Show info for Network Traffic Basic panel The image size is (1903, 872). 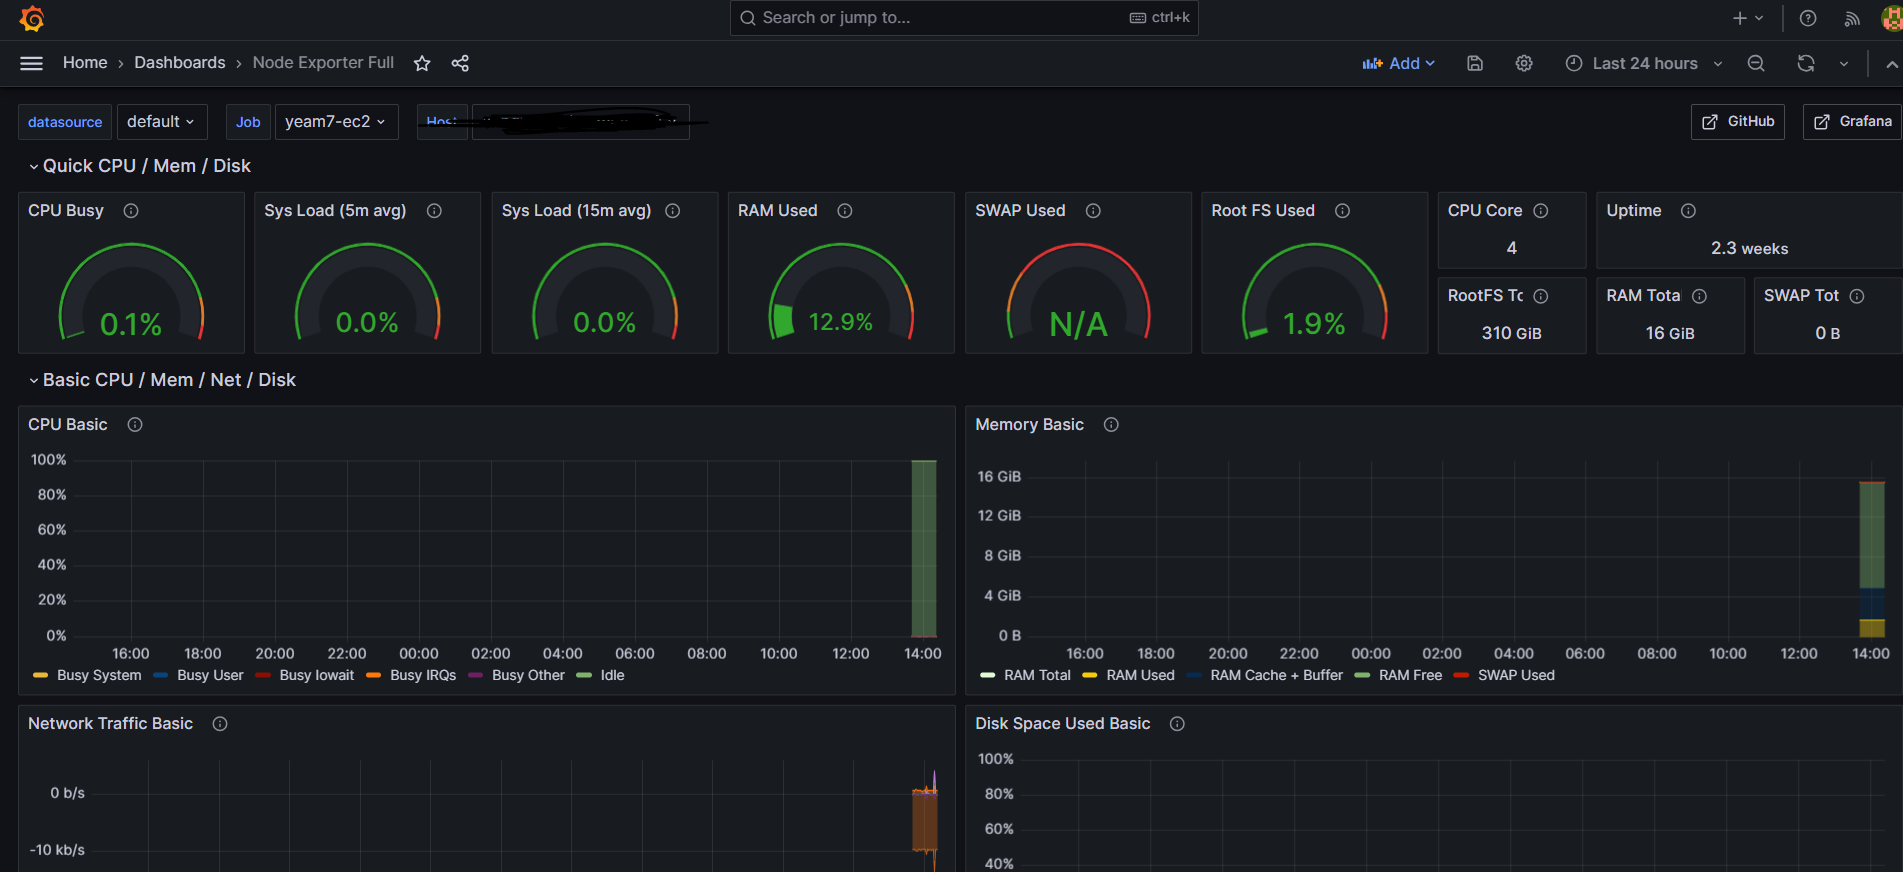coord(220,724)
